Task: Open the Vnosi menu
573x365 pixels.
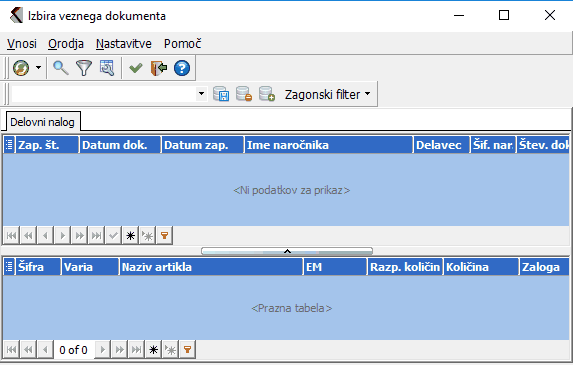Action: coord(22,44)
